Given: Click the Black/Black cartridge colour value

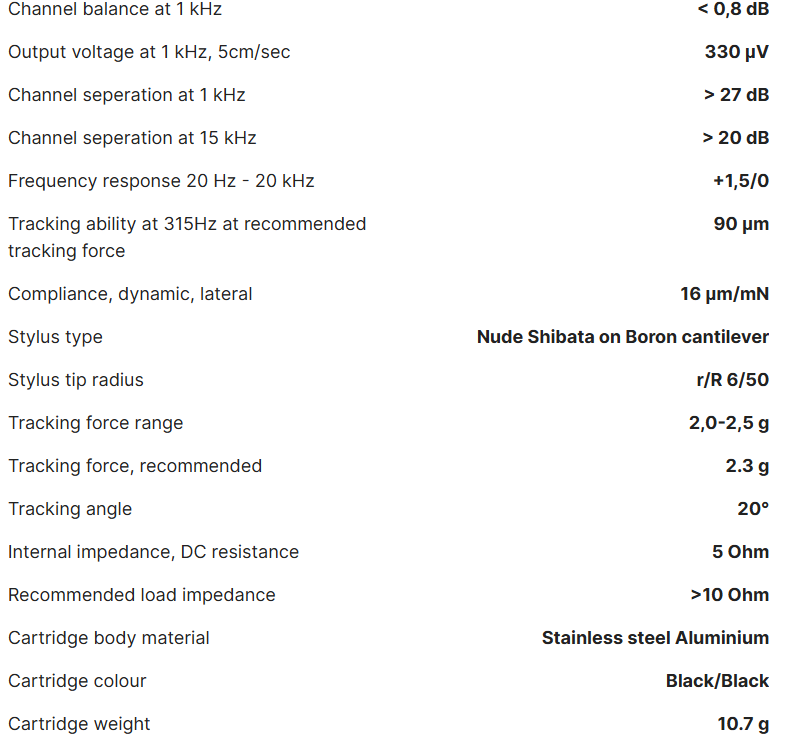Looking at the screenshot, I should point(717,680).
